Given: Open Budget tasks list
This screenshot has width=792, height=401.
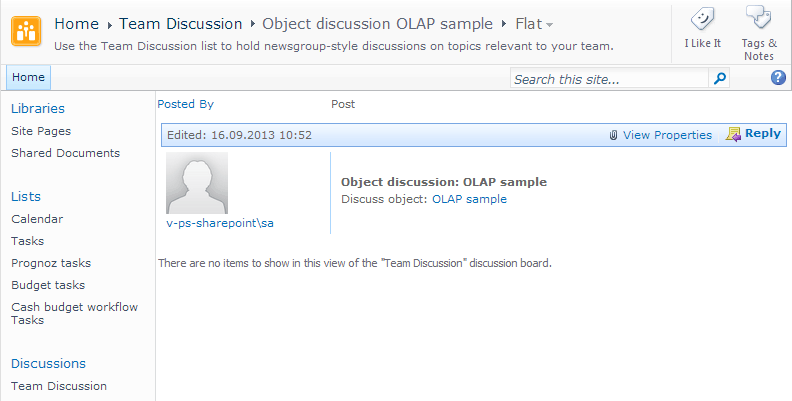Looking at the screenshot, I should point(48,285).
